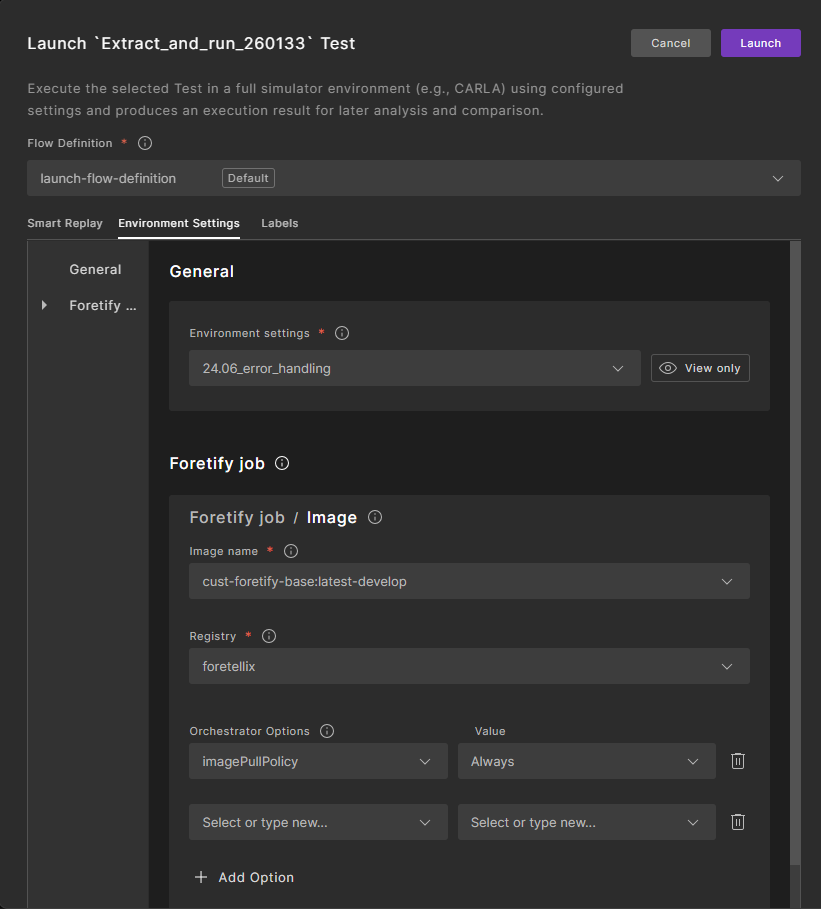Click info icon beside Orchestrator Options
821x909 pixels.
click(327, 731)
